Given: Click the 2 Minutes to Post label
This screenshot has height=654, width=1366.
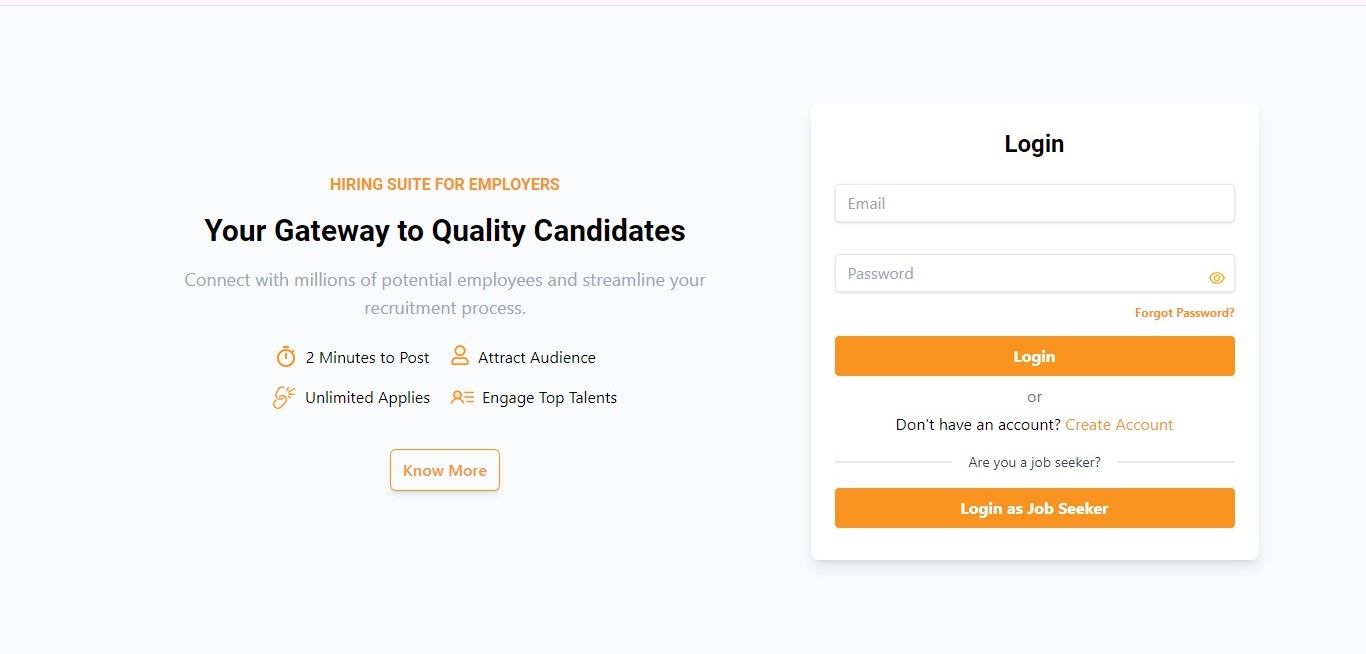Looking at the screenshot, I should pos(367,358).
